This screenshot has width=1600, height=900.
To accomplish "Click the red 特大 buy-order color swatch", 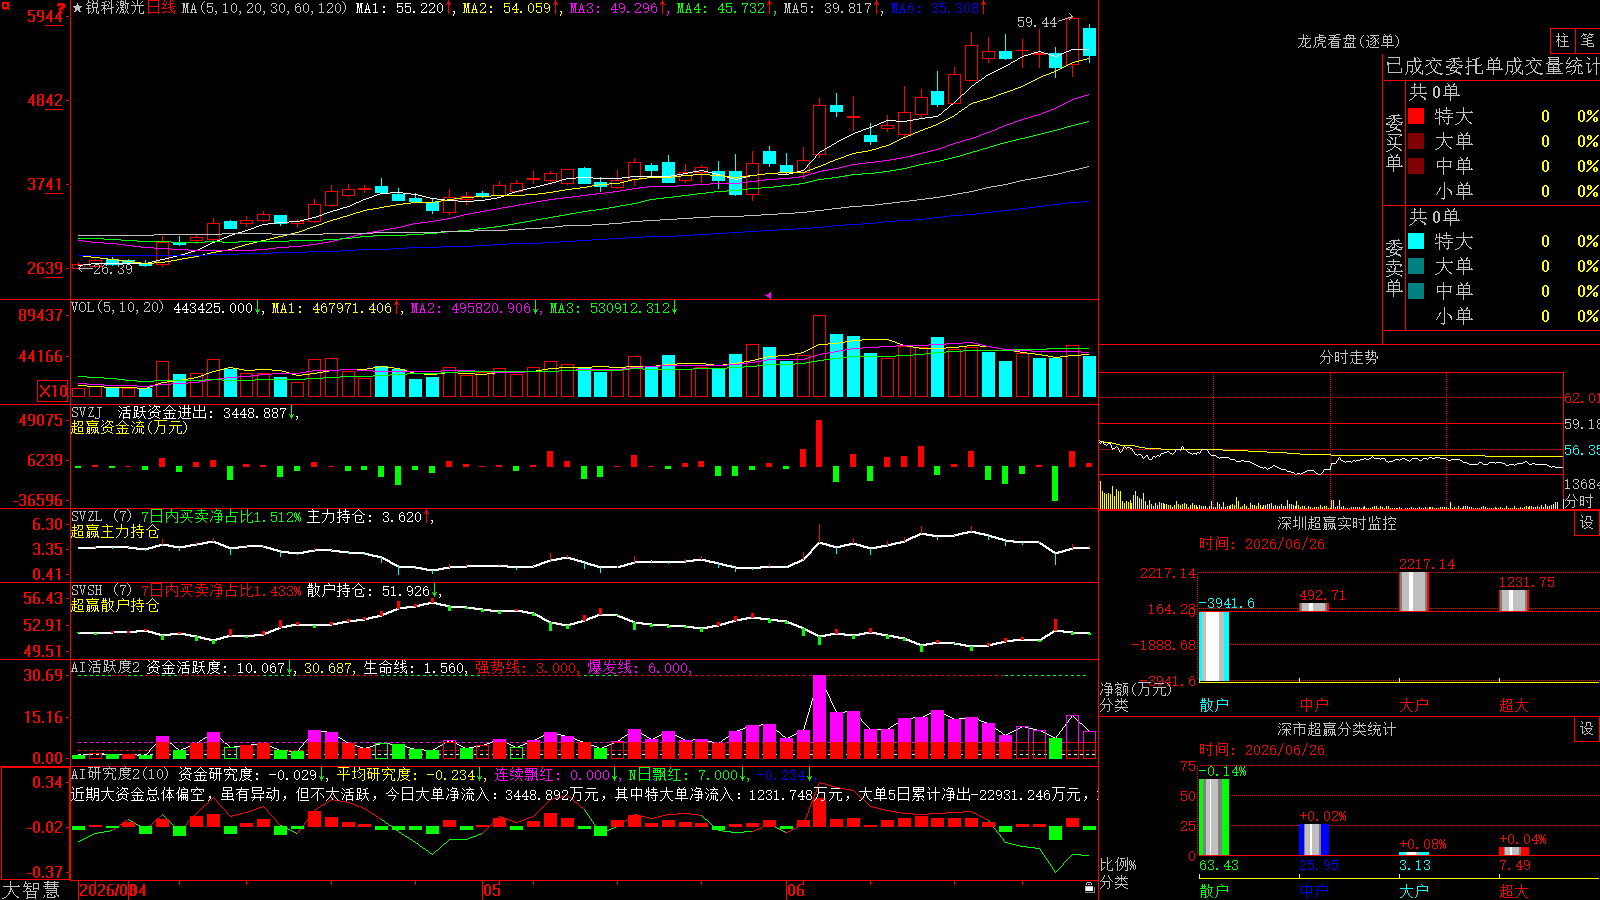I will (1416, 116).
